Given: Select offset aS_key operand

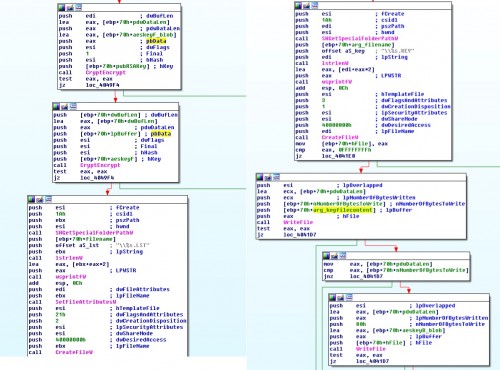Looking at the screenshot, I should [x=343, y=51].
